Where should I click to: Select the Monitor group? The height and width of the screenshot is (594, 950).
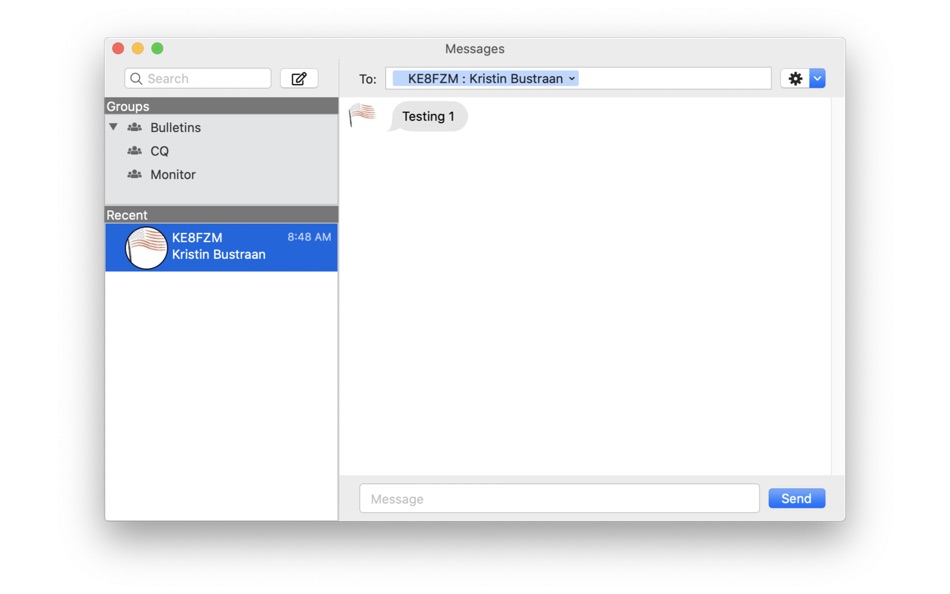[x=172, y=174]
